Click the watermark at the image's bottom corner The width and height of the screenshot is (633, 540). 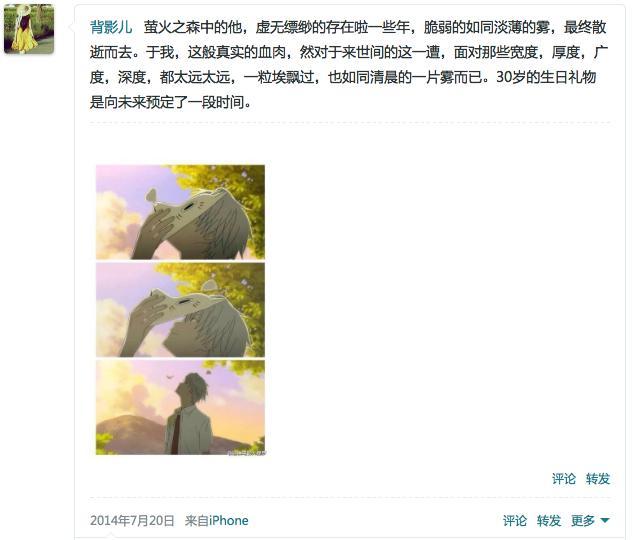coord(247,452)
